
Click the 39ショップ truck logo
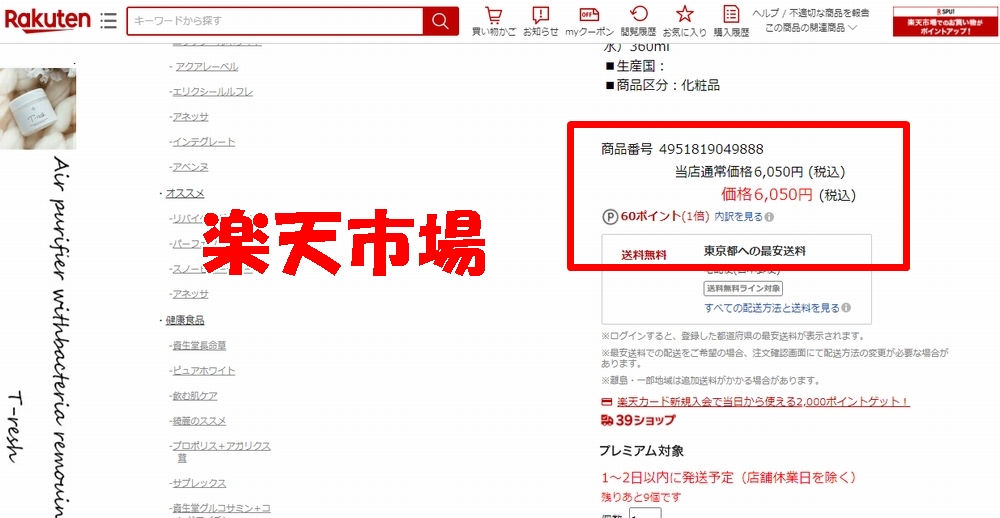coord(638,420)
